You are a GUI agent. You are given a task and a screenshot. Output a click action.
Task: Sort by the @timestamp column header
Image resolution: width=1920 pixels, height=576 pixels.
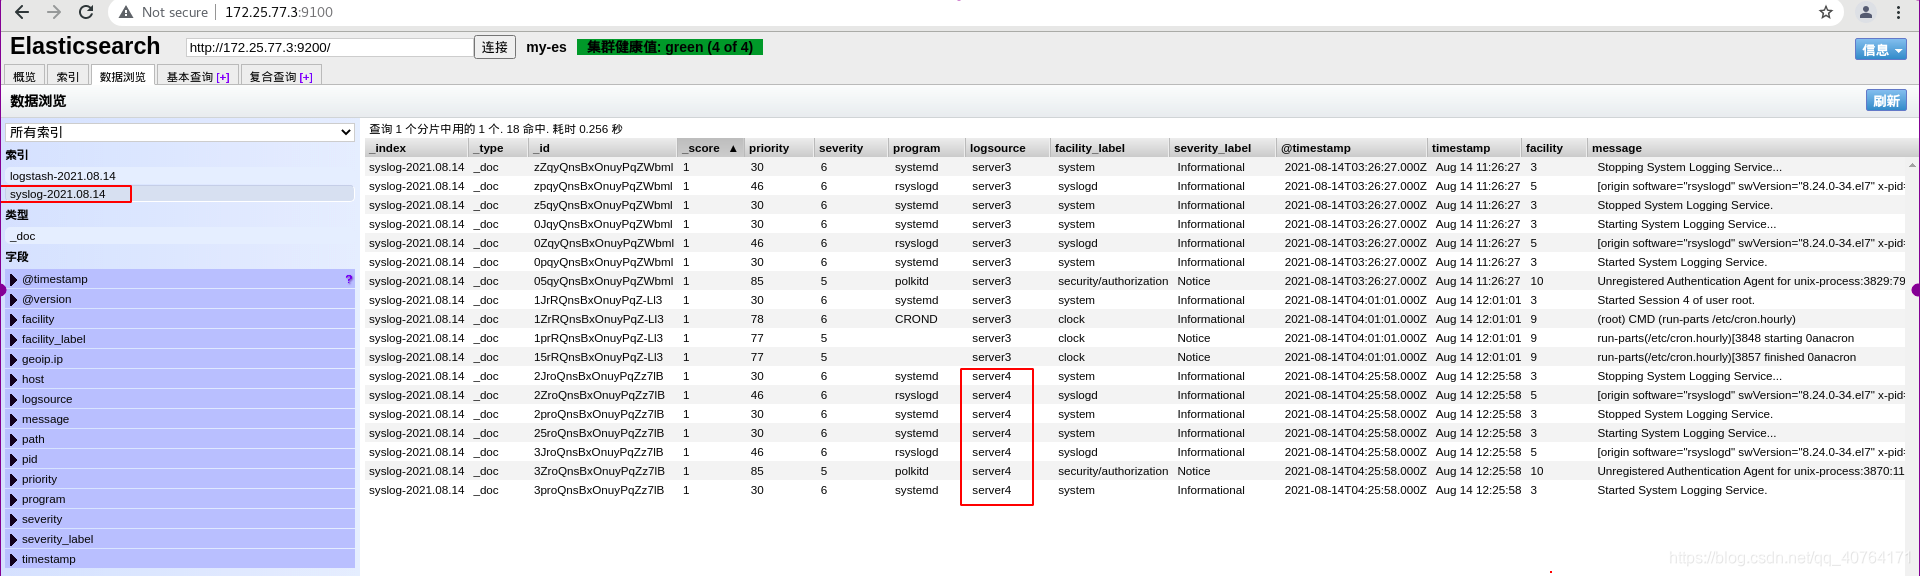(x=1352, y=148)
